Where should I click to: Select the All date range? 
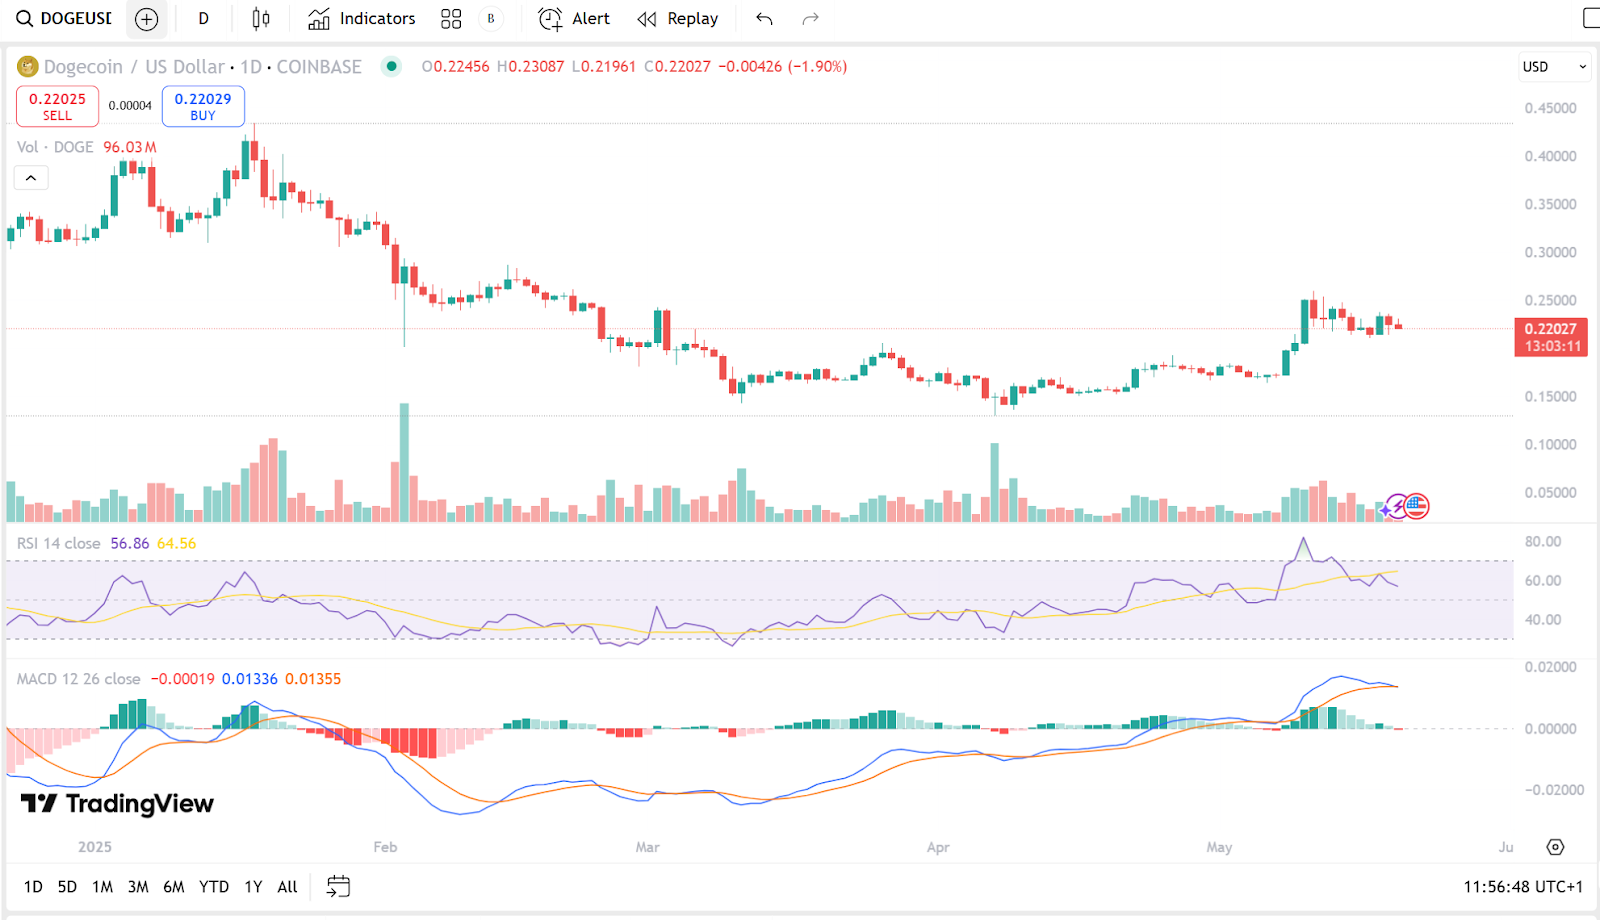coord(288,887)
